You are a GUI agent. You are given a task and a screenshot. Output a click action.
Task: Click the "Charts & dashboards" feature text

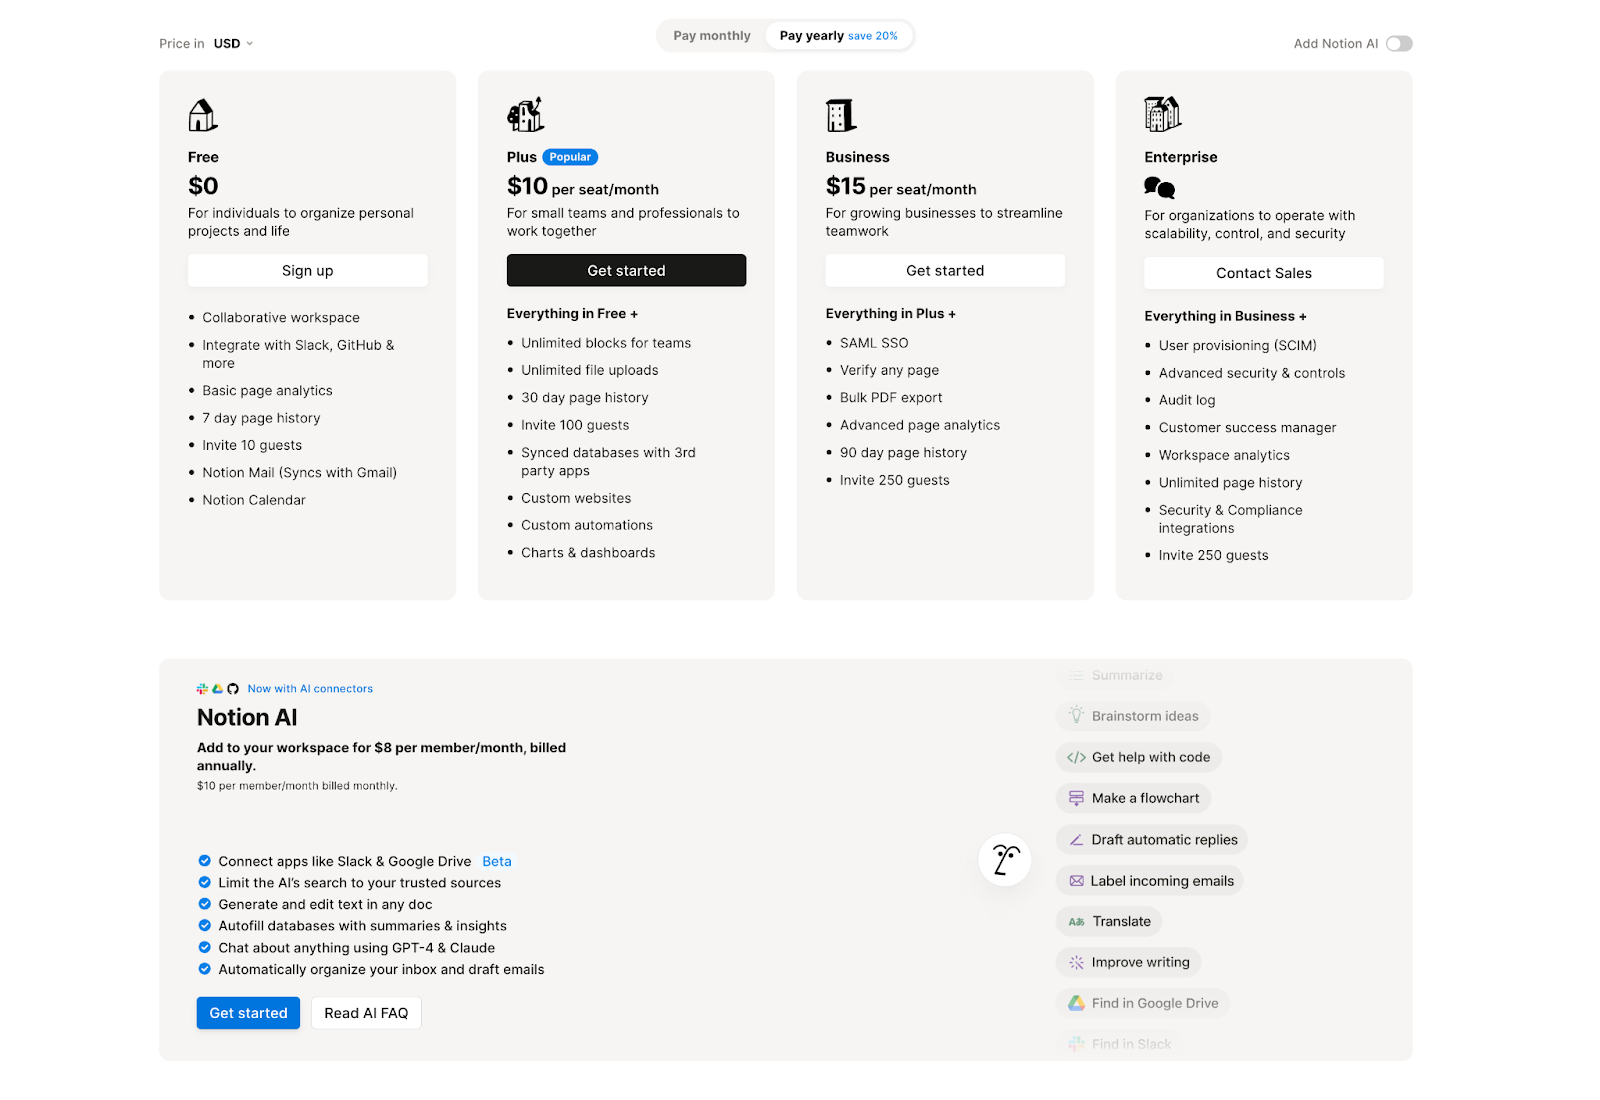[588, 553]
